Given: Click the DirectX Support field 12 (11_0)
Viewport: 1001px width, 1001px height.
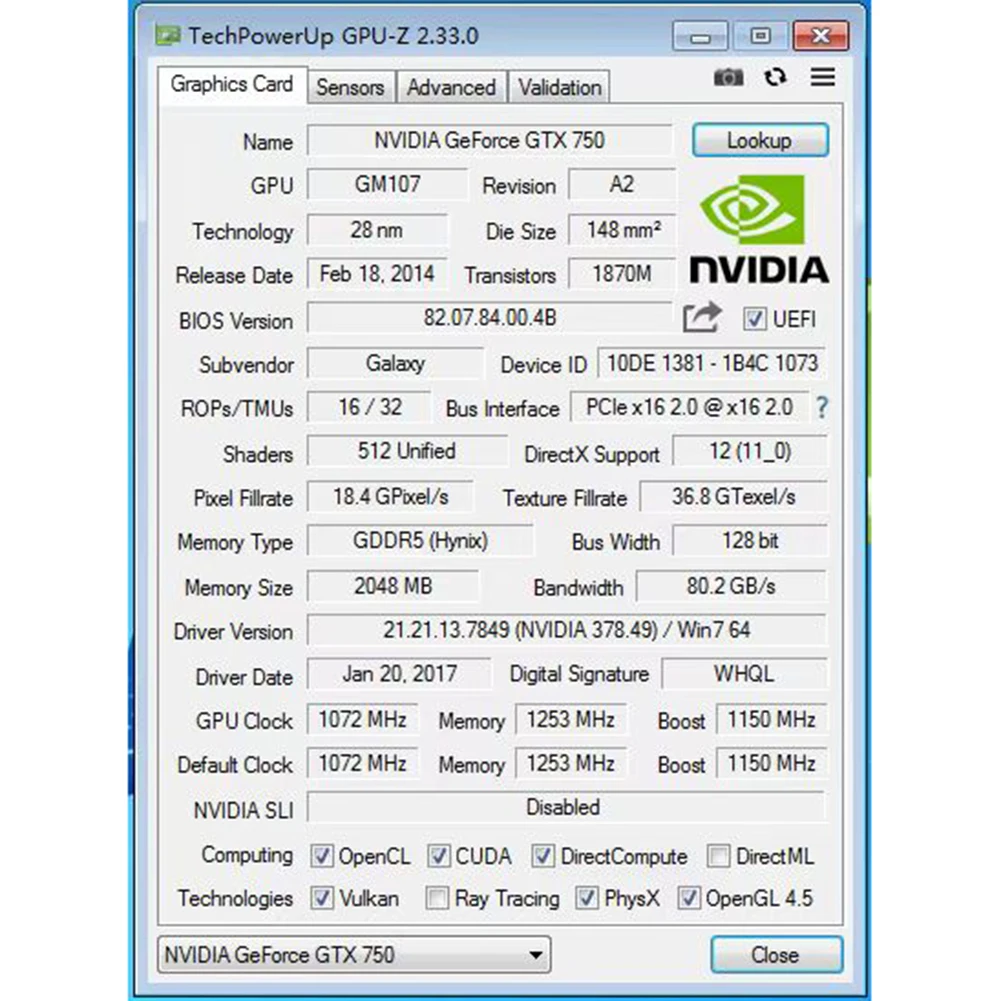Looking at the screenshot, I should pos(750,451).
